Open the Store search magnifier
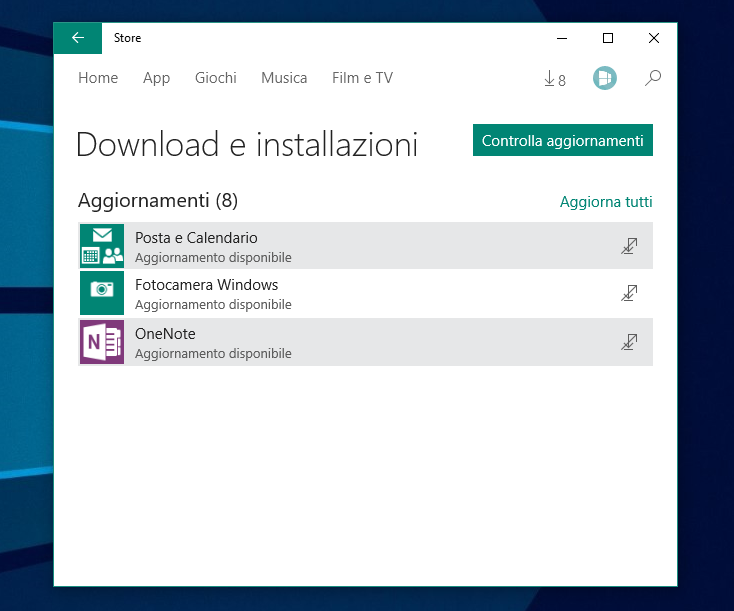 [x=653, y=78]
